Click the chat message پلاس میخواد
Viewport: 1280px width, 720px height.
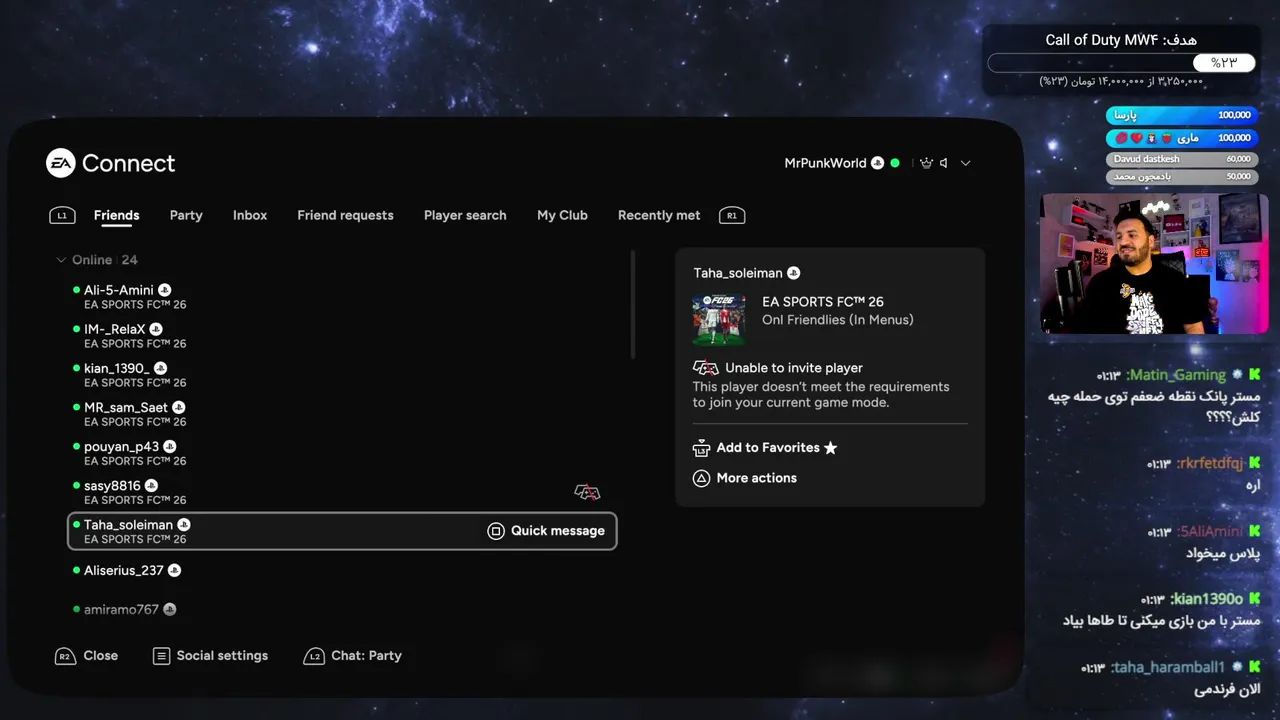[1223, 553]
